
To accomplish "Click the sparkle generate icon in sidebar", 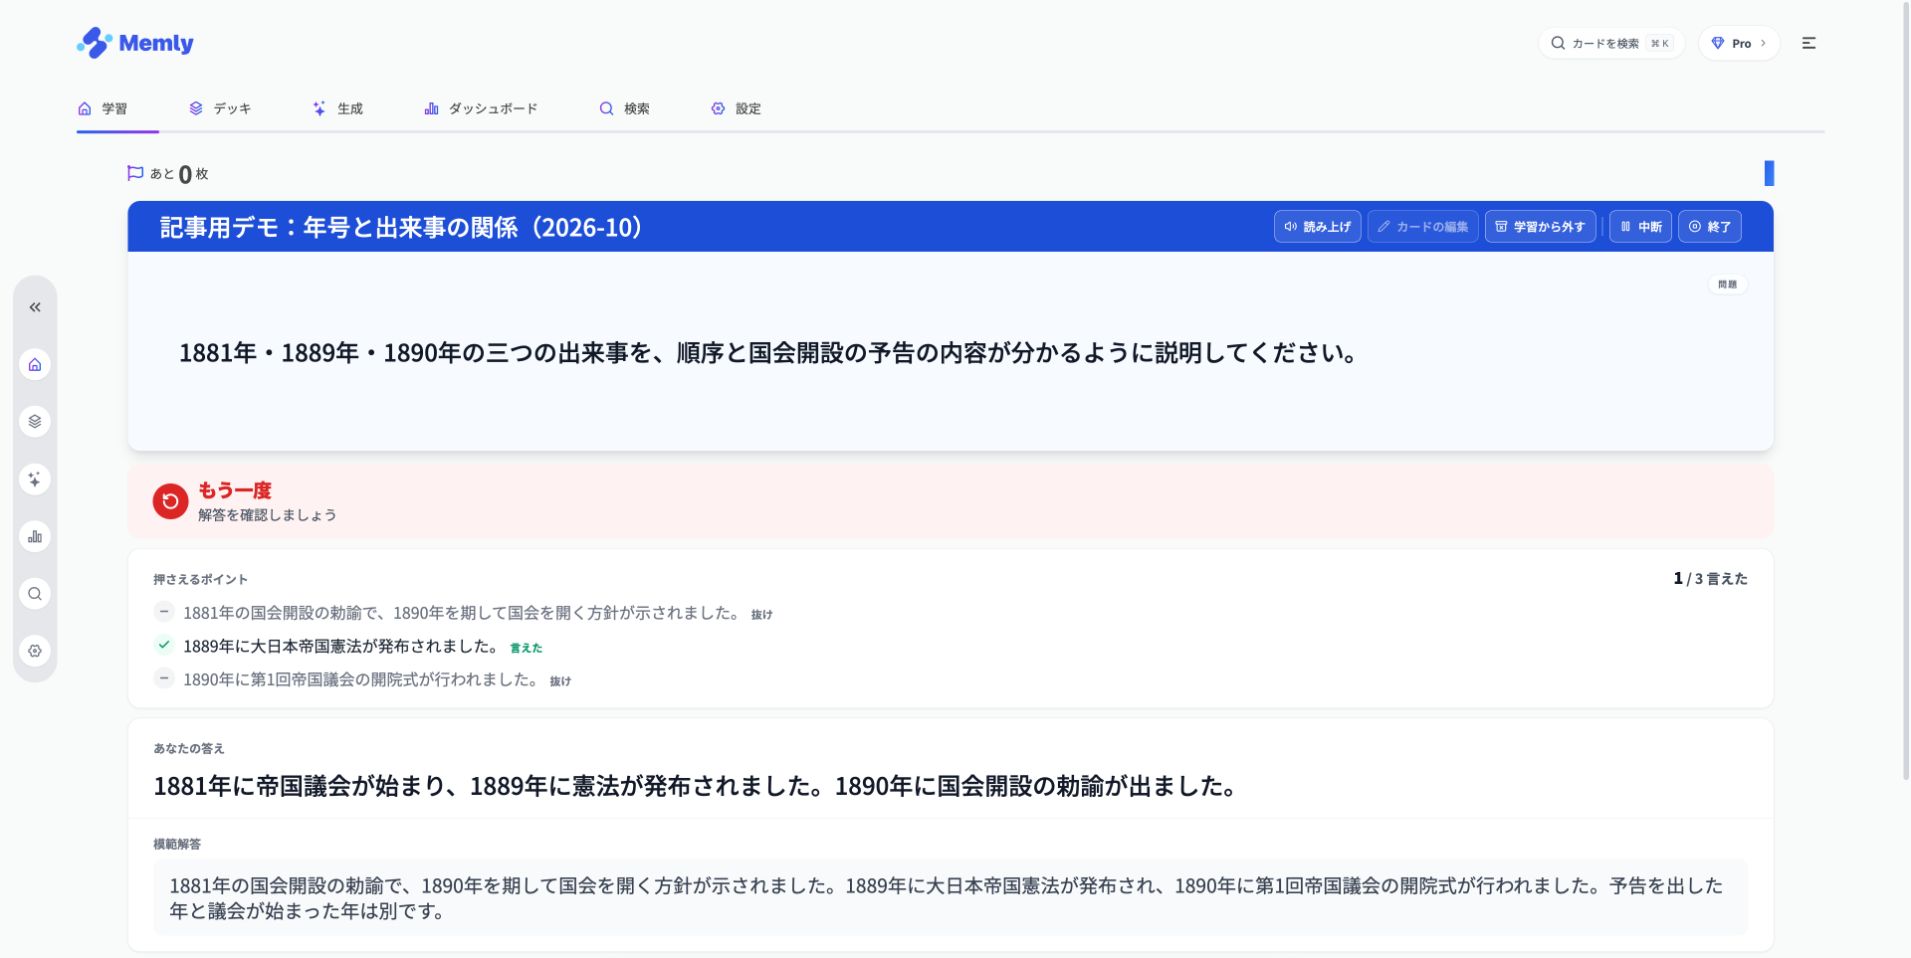I will click(x=35, y=479).
